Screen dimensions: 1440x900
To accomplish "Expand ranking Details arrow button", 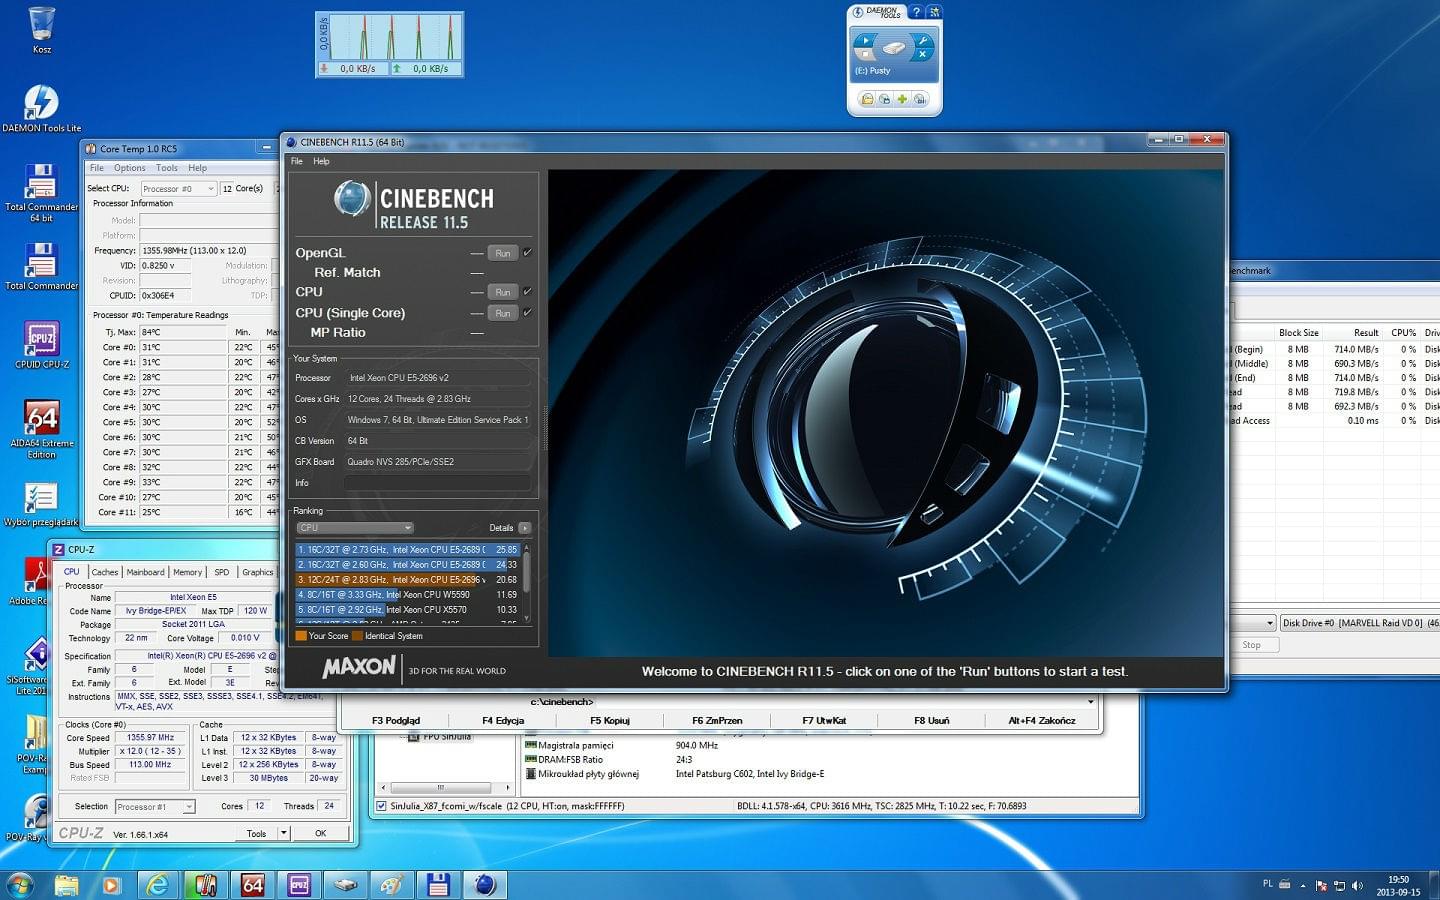I will (x=525, y=528).
